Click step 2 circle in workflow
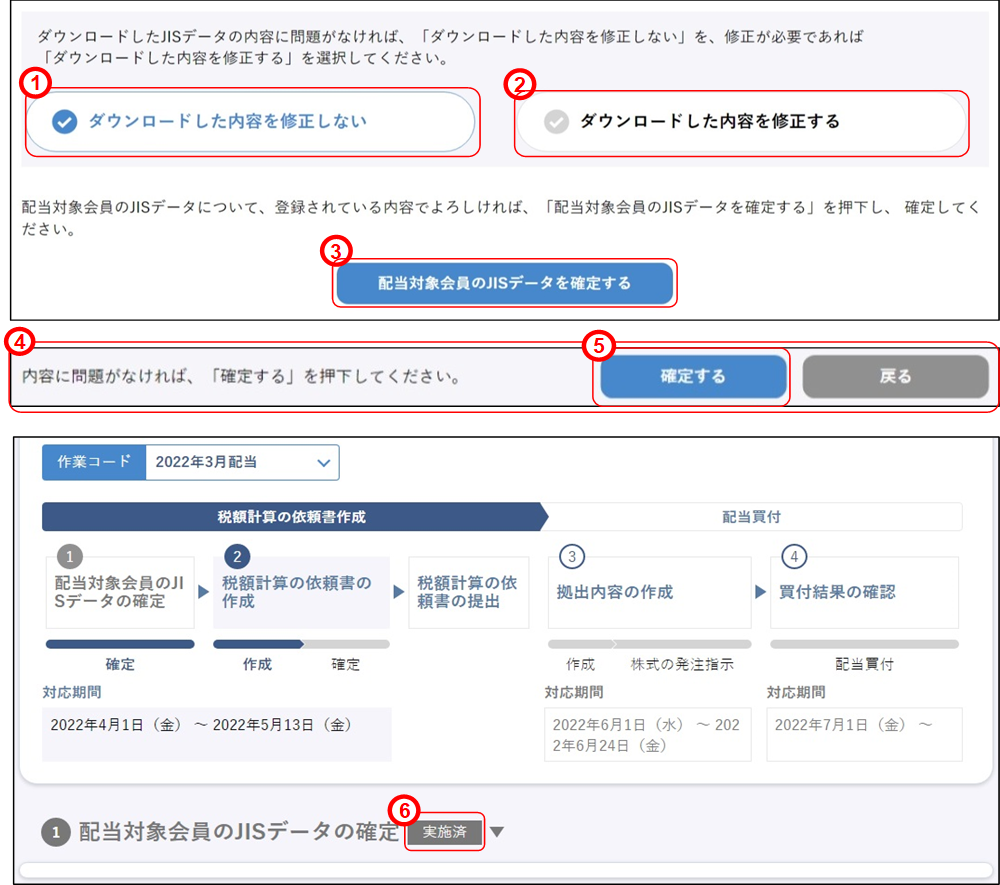 [237, 557]
